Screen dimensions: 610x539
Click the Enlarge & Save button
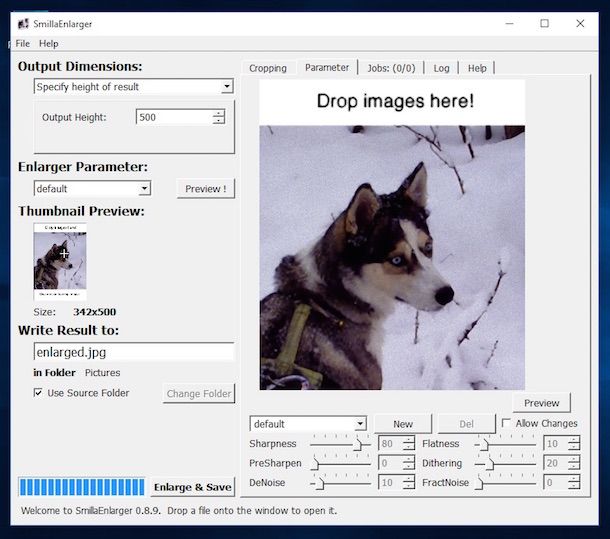tap(192, 488)
